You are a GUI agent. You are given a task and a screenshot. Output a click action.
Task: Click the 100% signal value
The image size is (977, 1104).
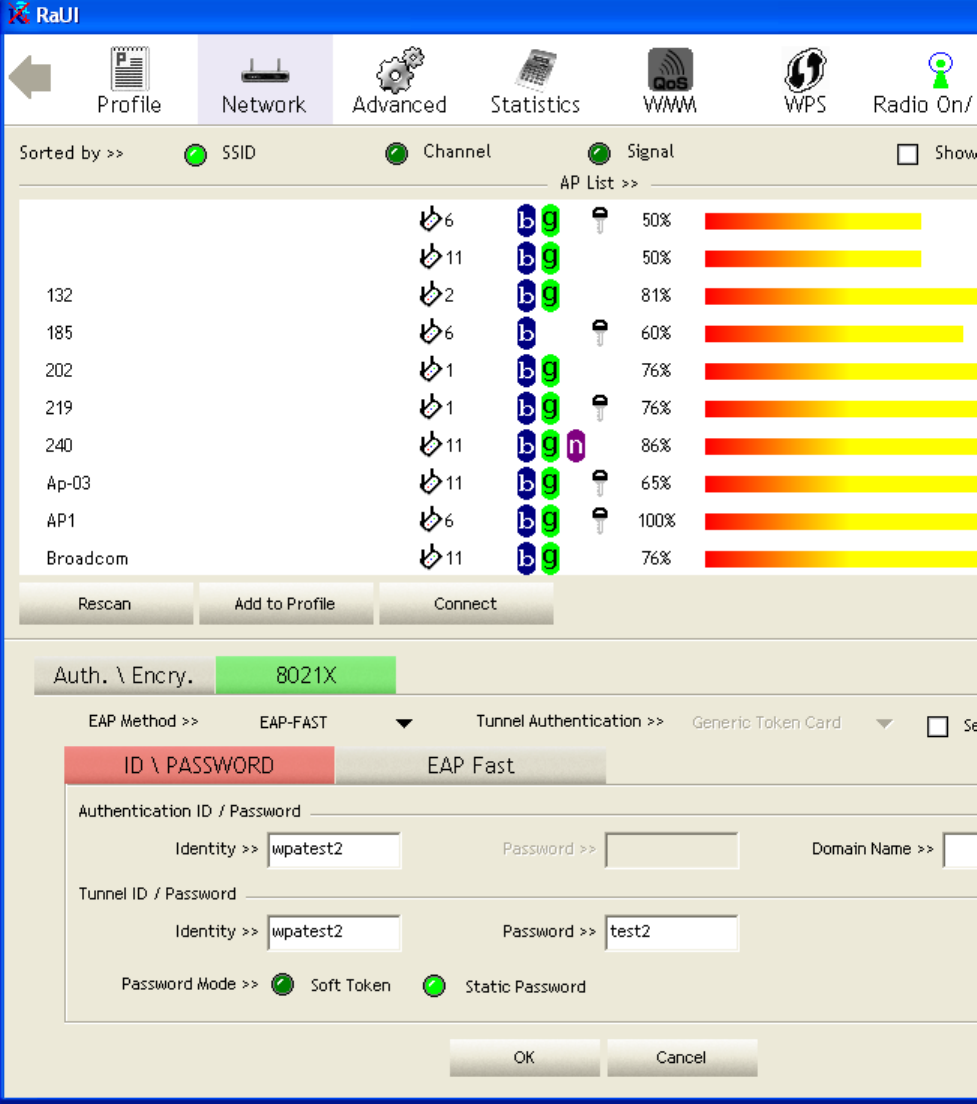click(657, 521)
